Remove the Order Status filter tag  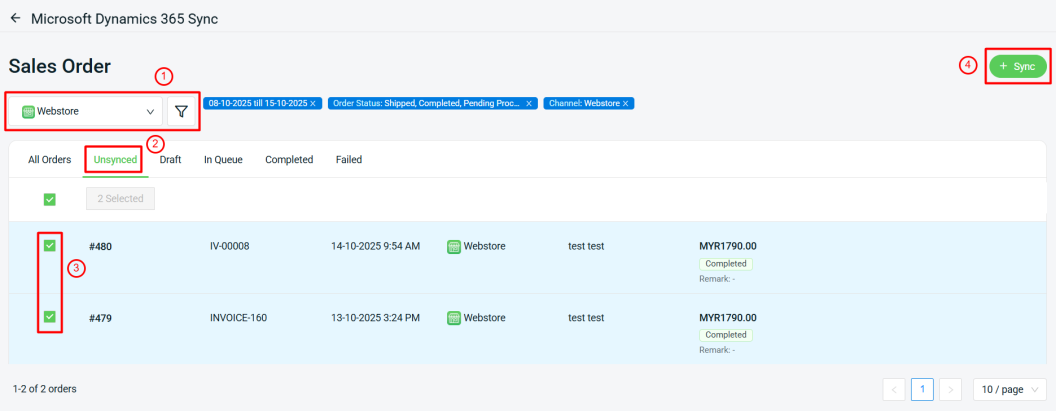point(529,103)
